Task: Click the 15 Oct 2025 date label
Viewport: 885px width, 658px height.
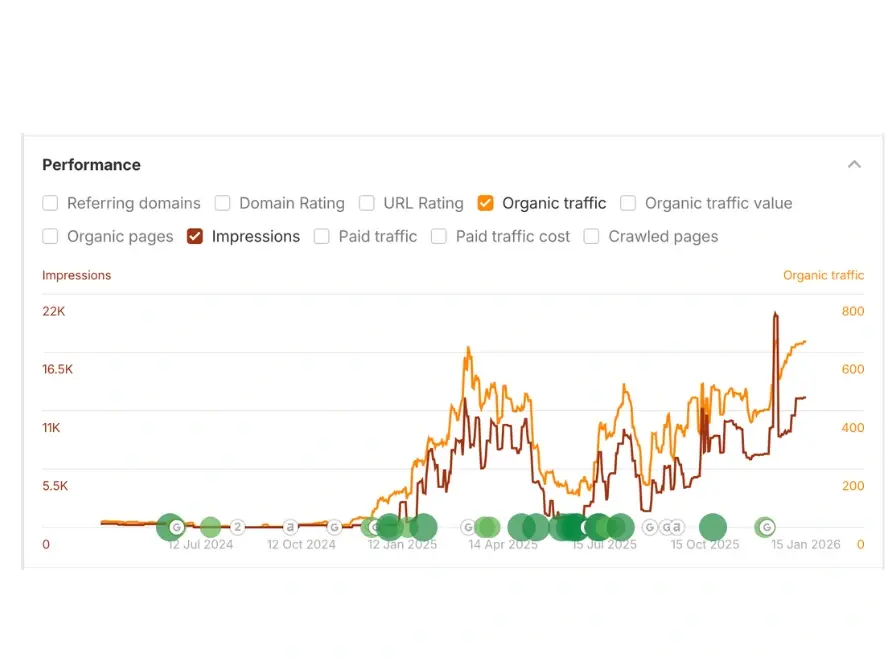Action: (704, 544)
